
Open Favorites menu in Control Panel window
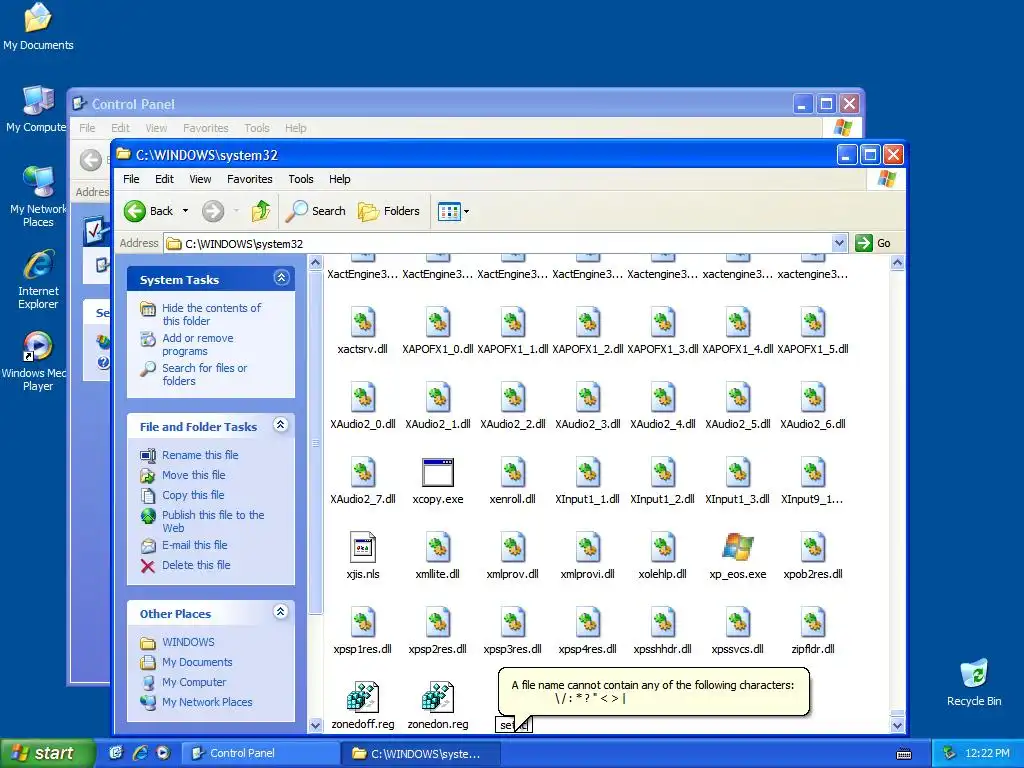[205, 128]
